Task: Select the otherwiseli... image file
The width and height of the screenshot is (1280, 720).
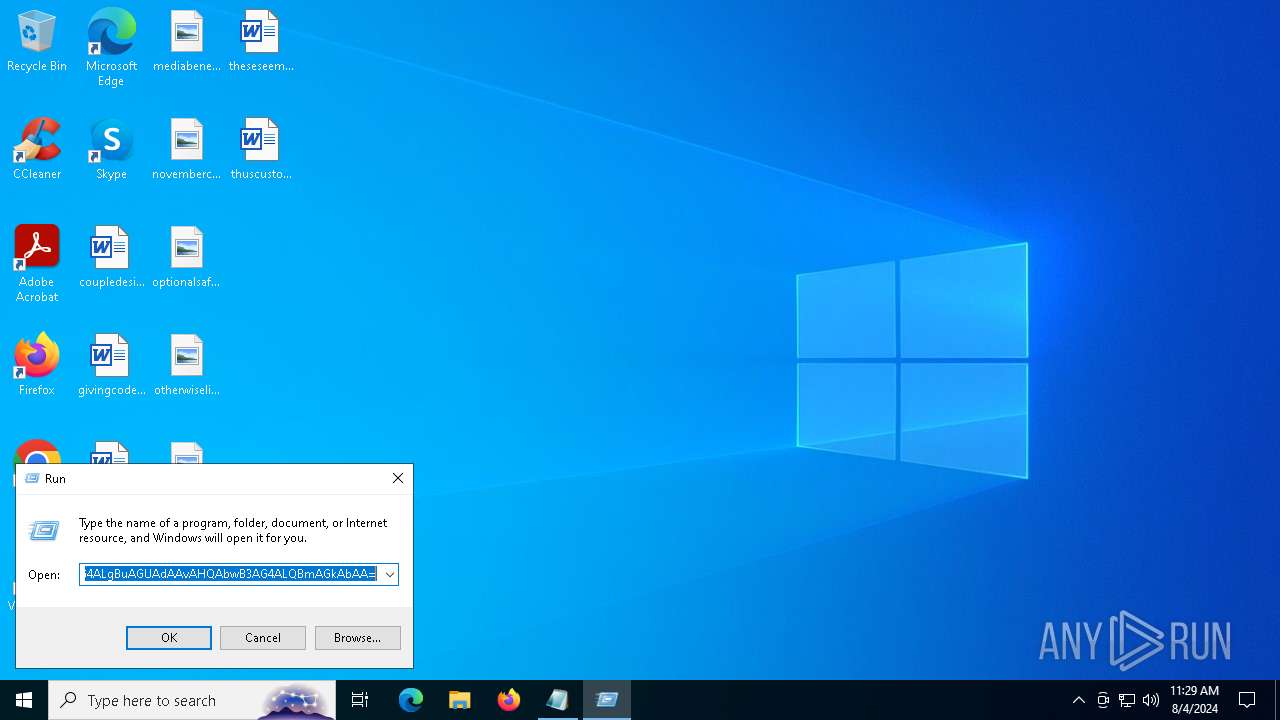Action: click(187, 366)
